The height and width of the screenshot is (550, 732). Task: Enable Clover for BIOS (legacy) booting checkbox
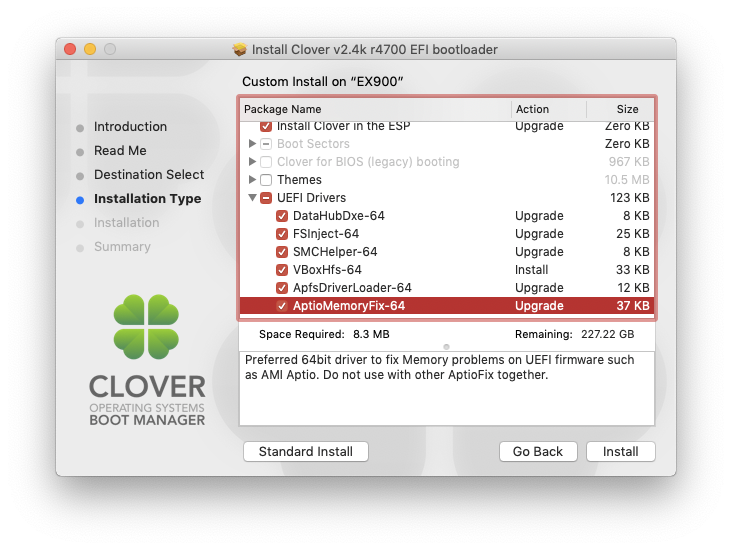coord(266,162)
